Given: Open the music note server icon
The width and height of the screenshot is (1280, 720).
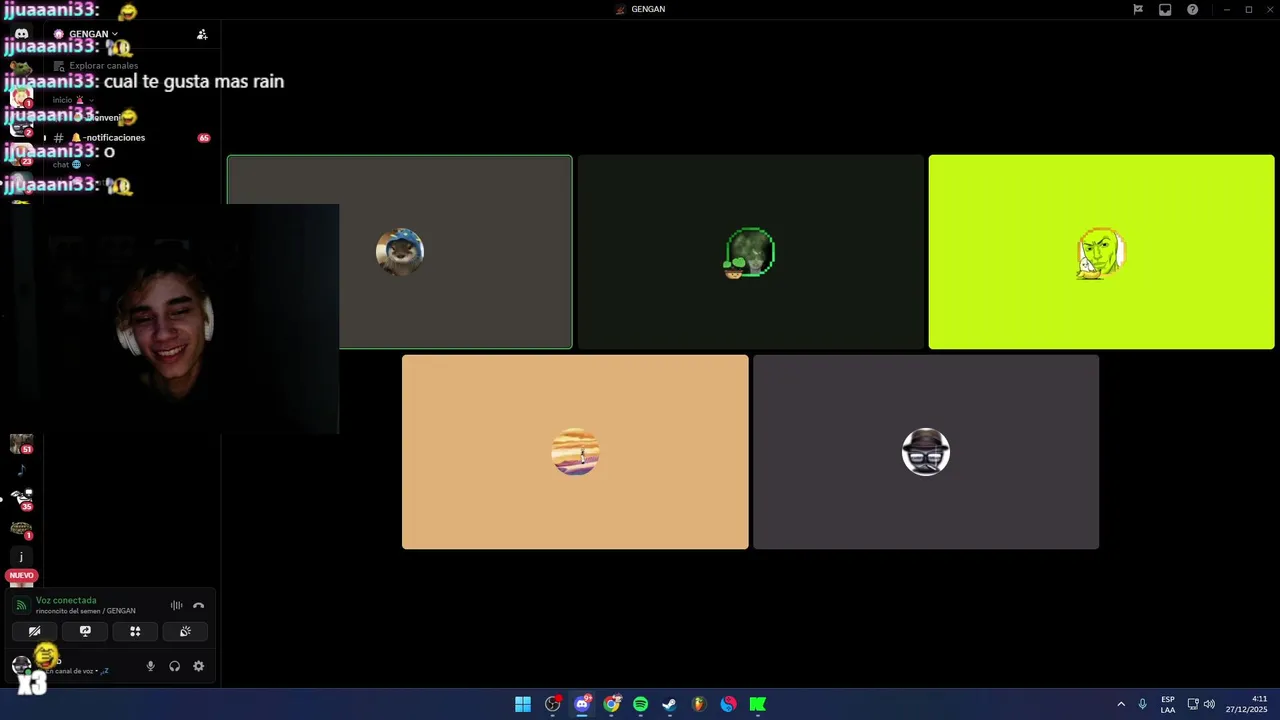Looking at the screenshot, I should tap(21, 471).
